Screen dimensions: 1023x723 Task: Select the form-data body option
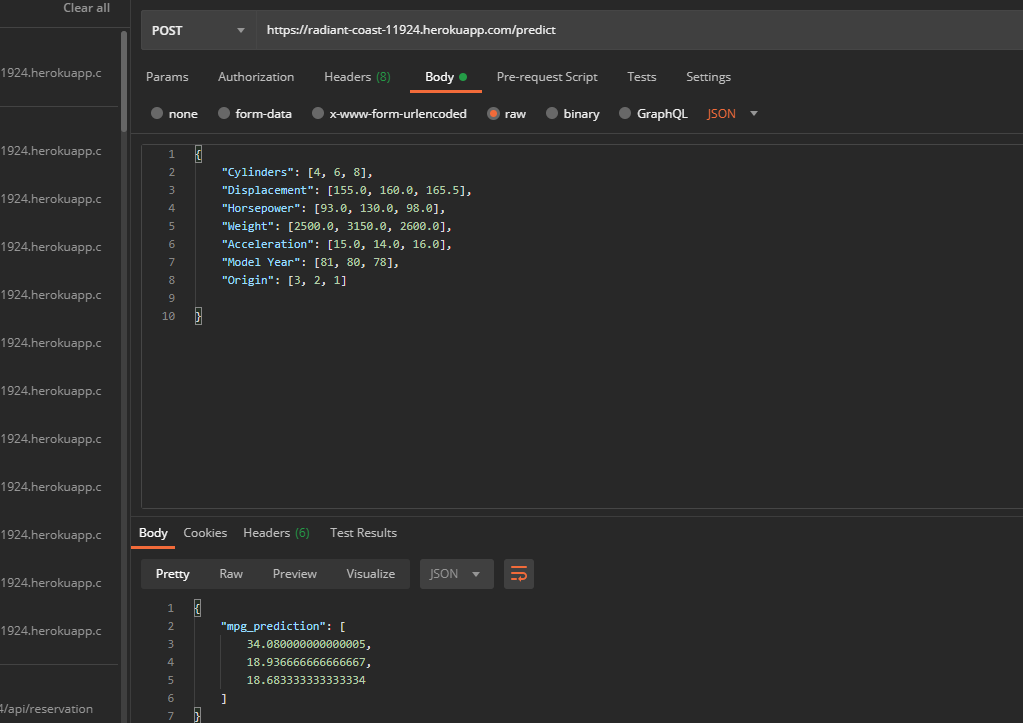coord(255,113)
